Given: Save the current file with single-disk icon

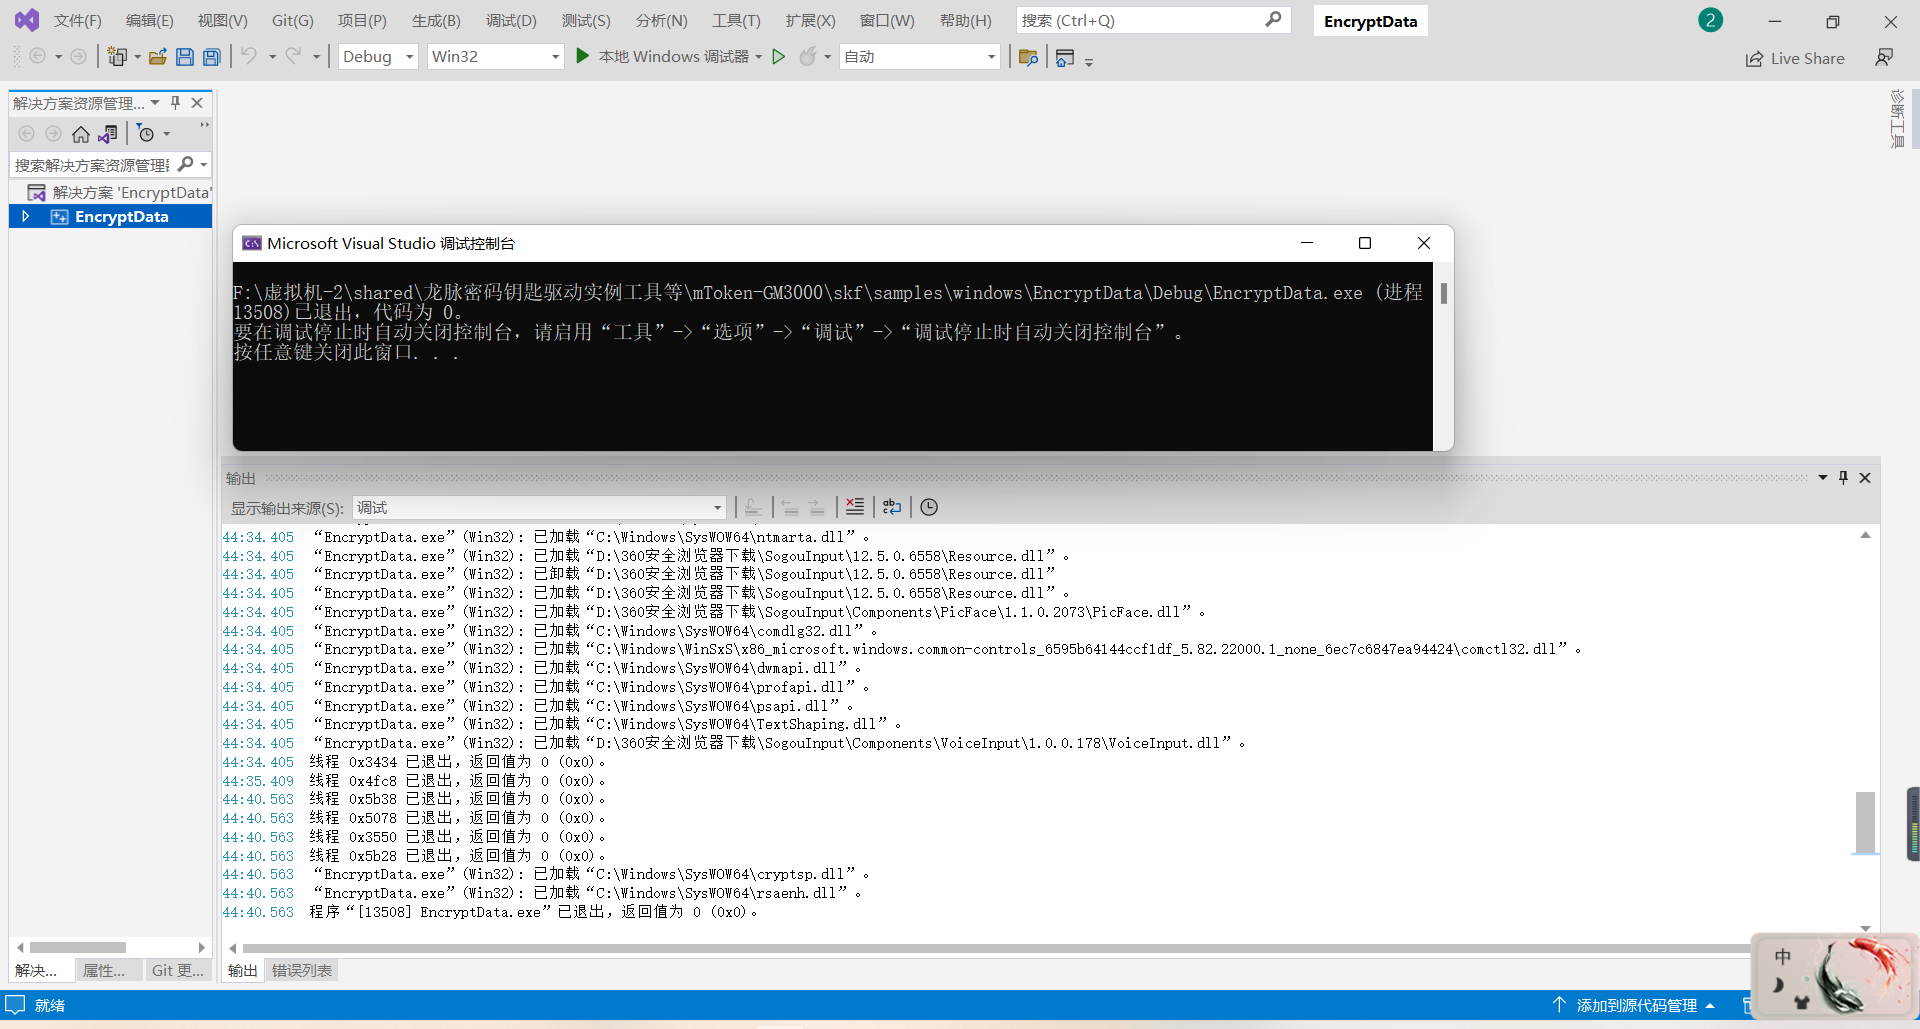Looking at the screenshot, I should tap(185, 57).
